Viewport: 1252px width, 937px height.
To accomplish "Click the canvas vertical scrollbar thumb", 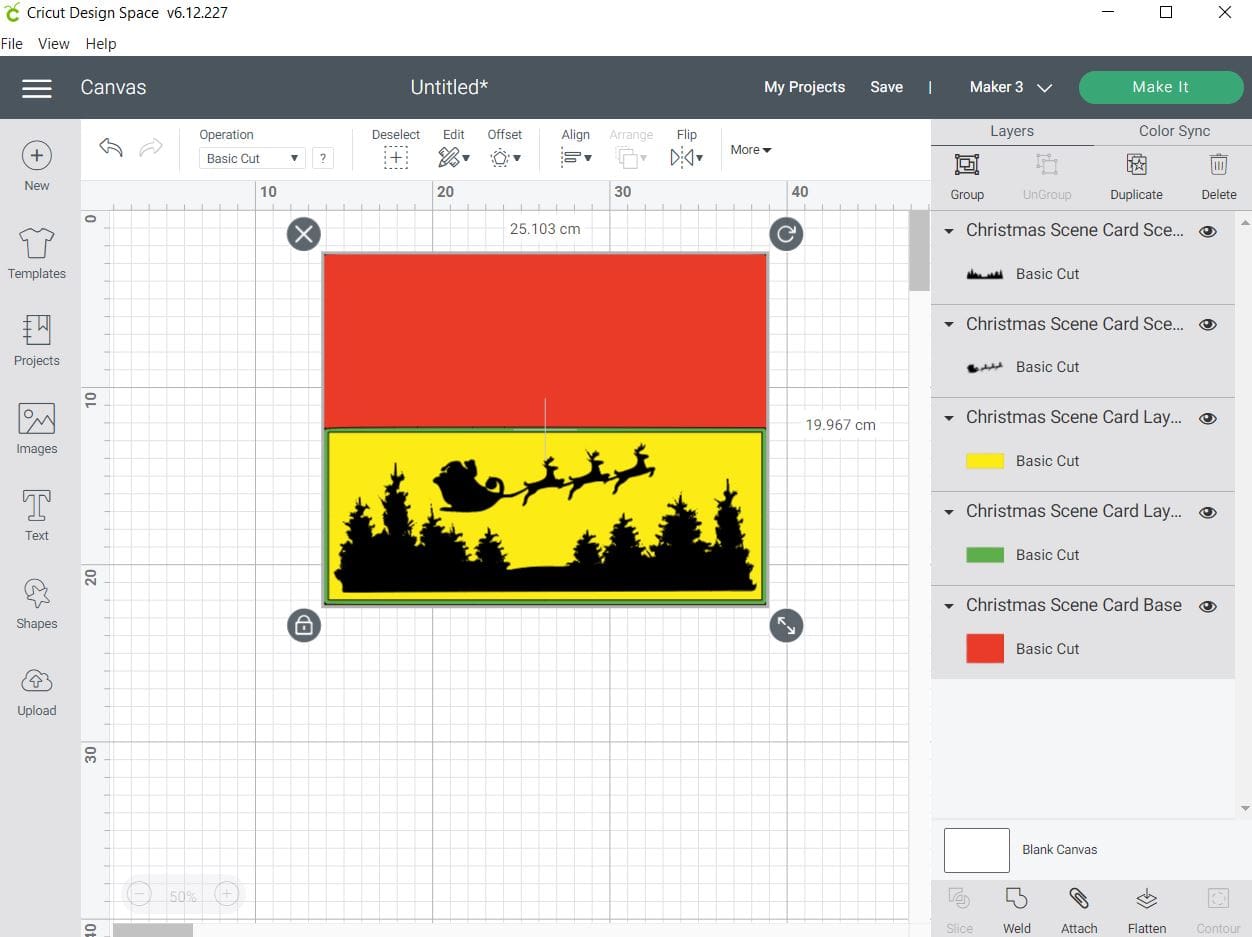I will [919, 250].
